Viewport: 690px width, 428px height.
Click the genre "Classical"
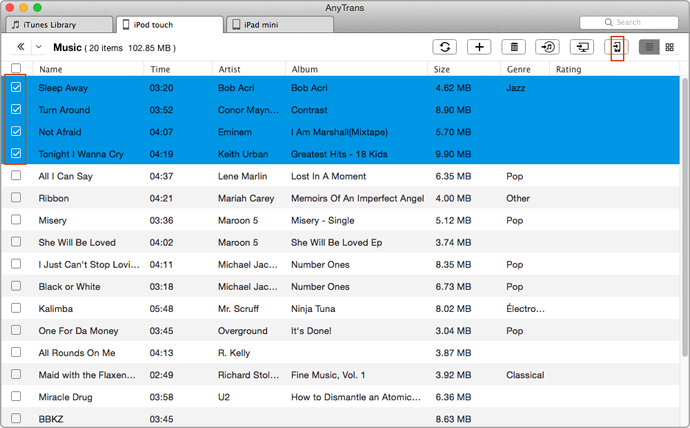[x=525, y=375]
